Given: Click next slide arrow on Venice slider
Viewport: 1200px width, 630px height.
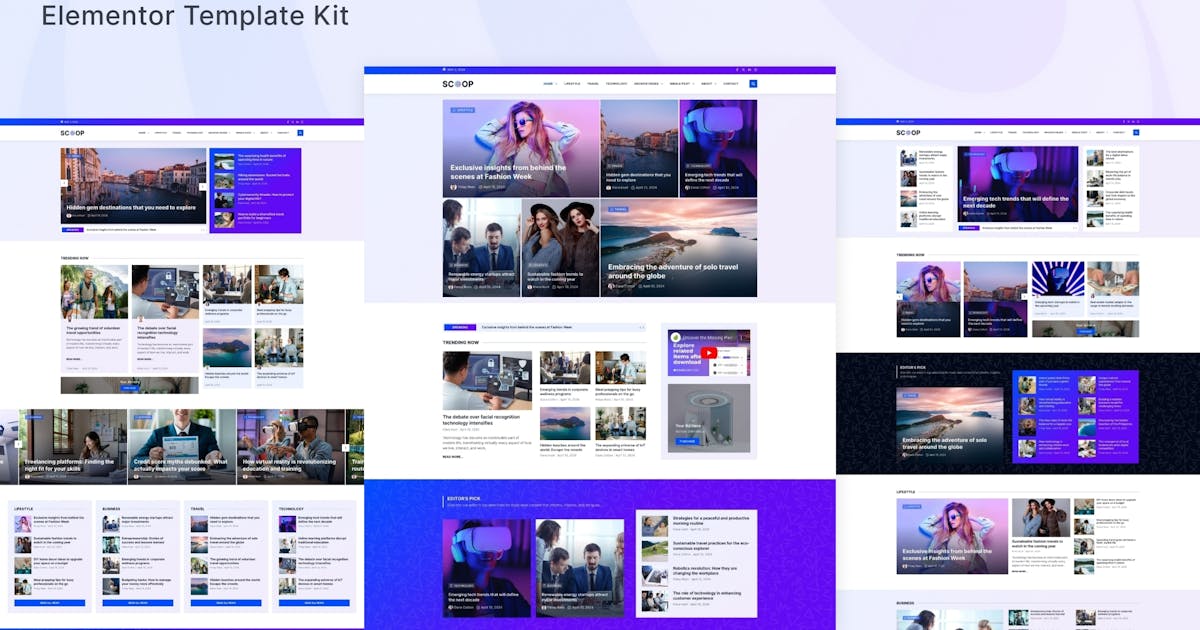Looking at the screenshot, I should coord(202,186).
